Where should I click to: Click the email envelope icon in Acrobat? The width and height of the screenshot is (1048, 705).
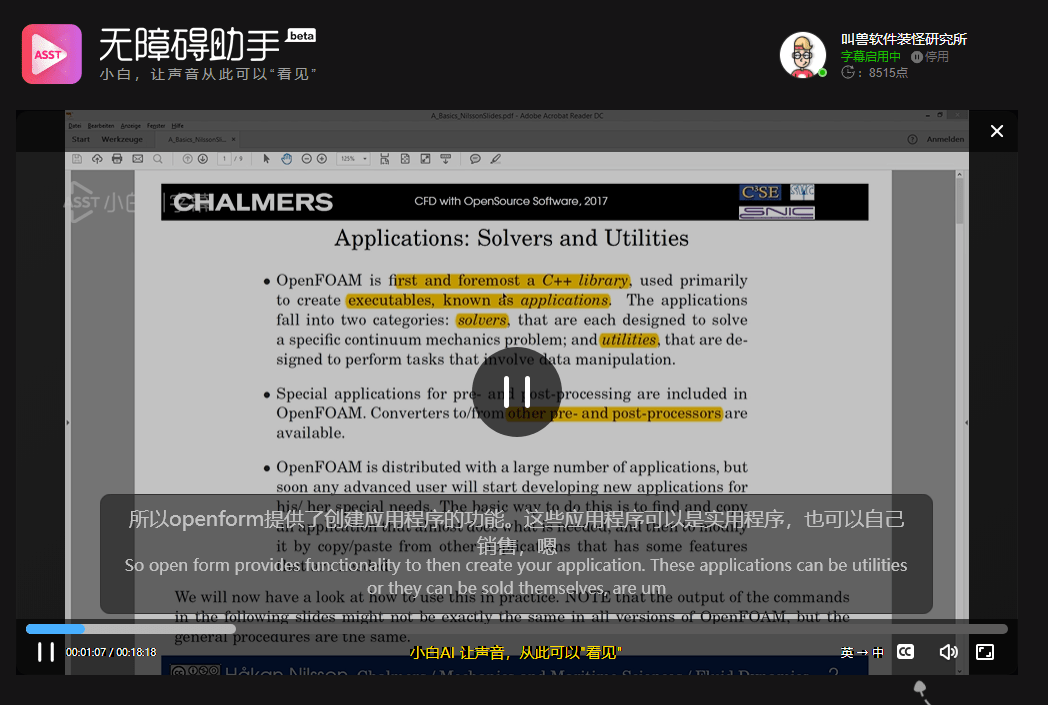point(138,159)
